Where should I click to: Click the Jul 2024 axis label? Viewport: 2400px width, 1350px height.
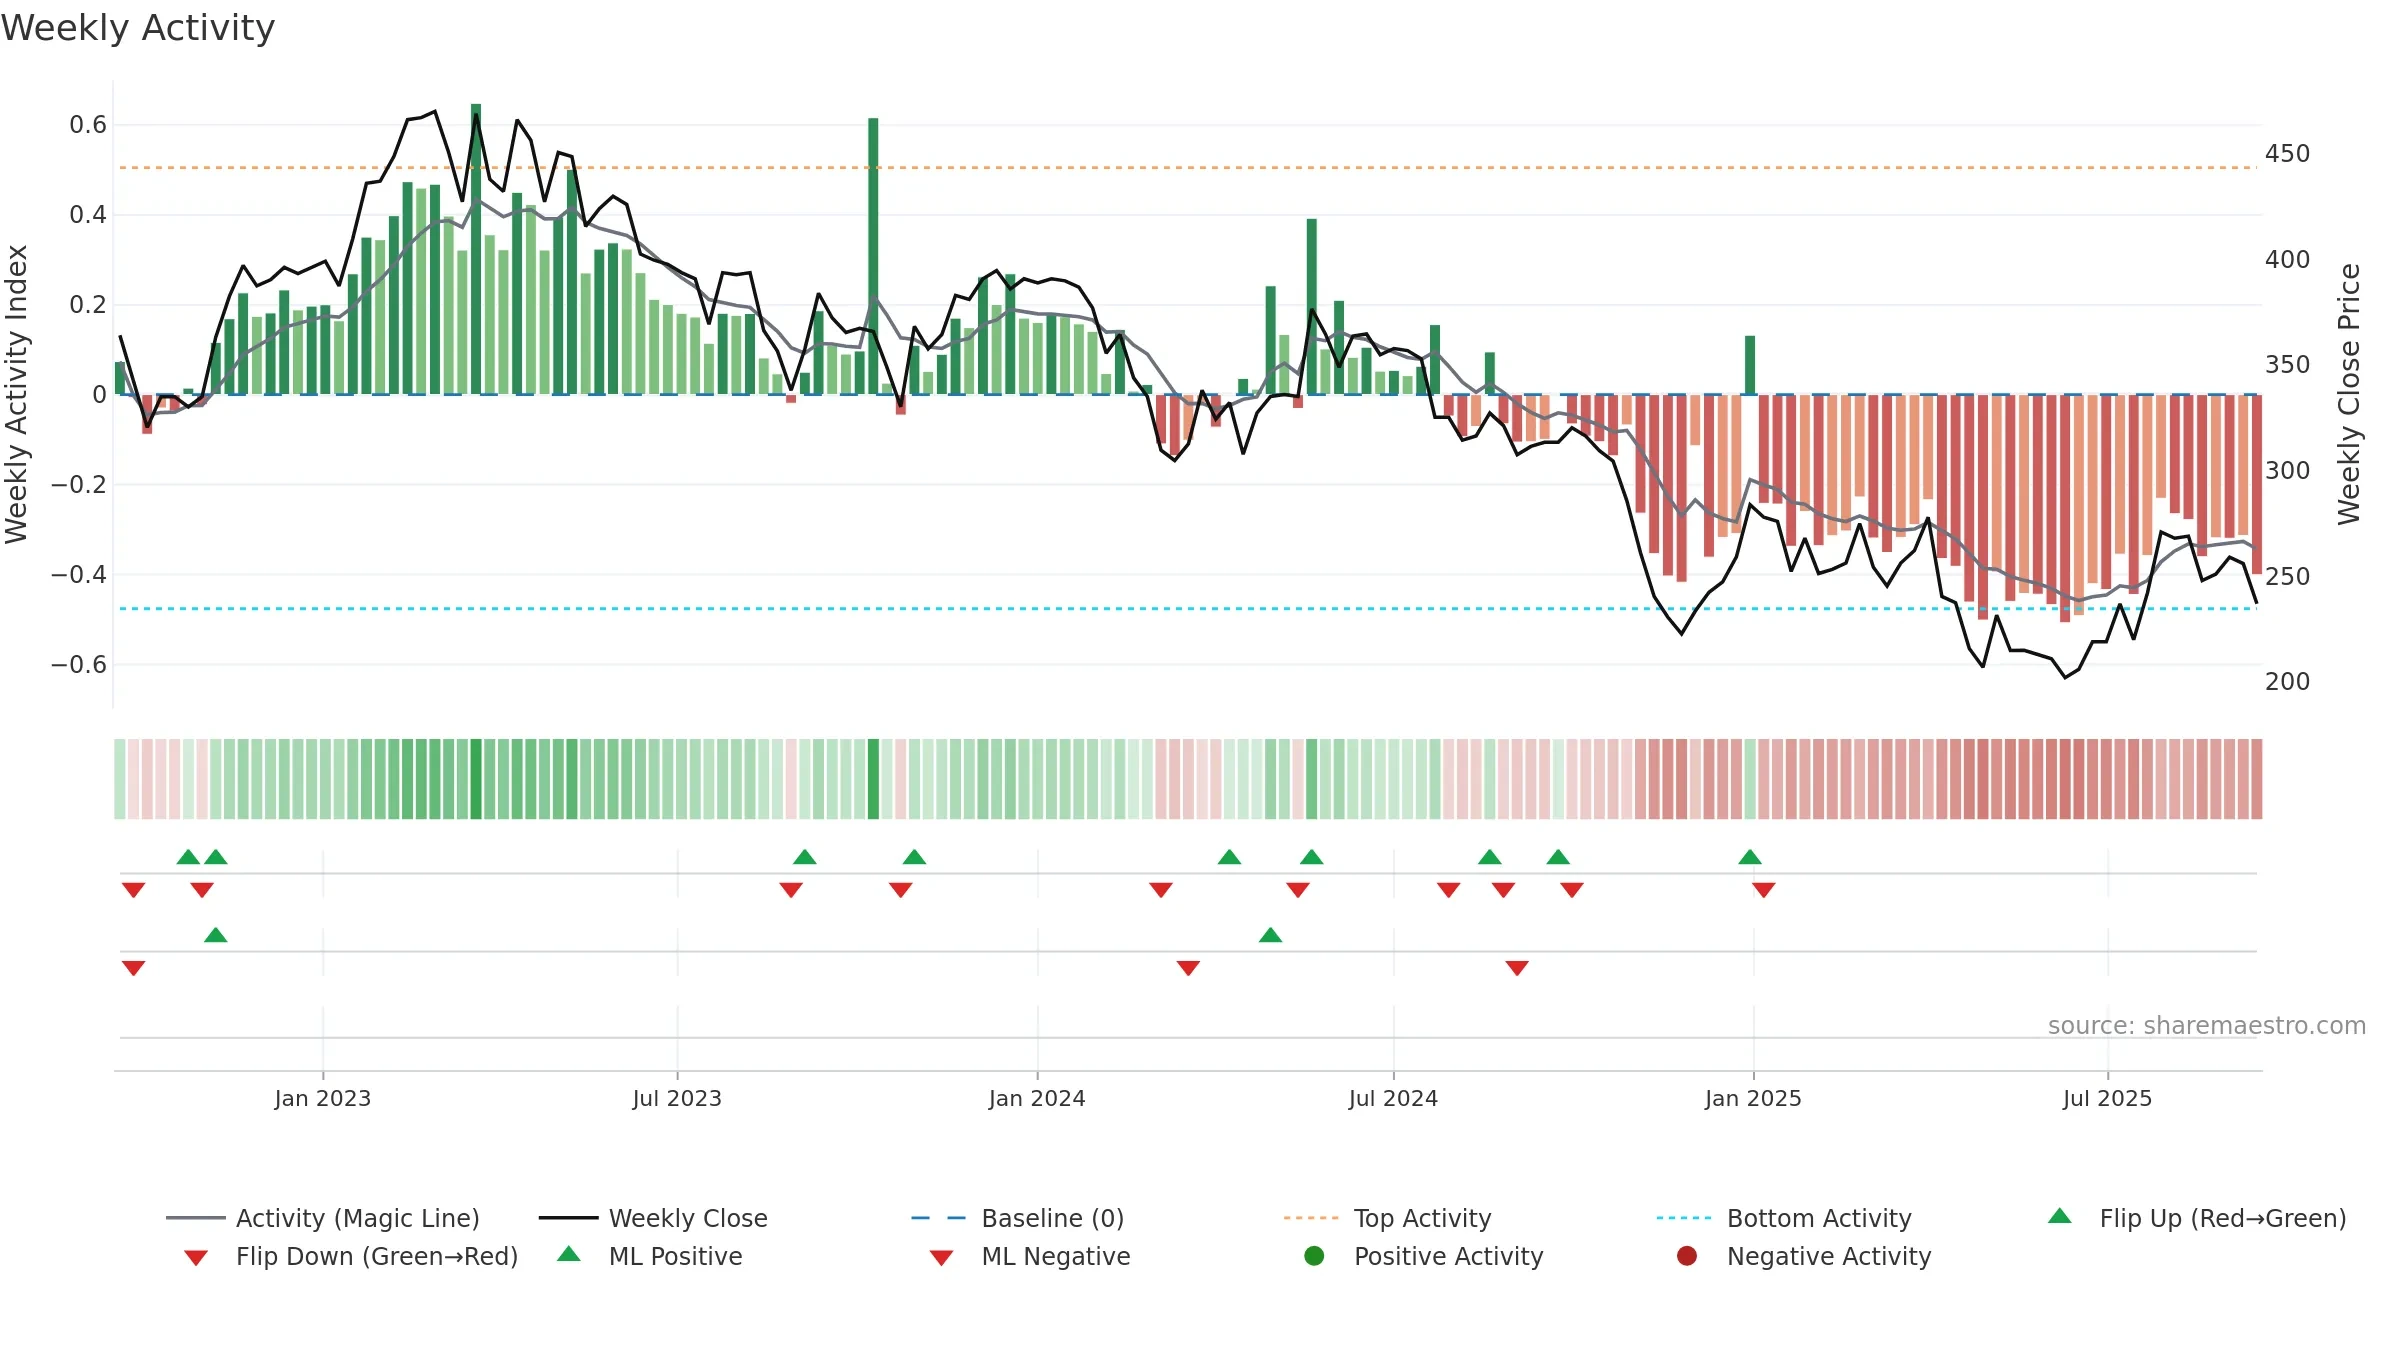click(1393, 1099)
